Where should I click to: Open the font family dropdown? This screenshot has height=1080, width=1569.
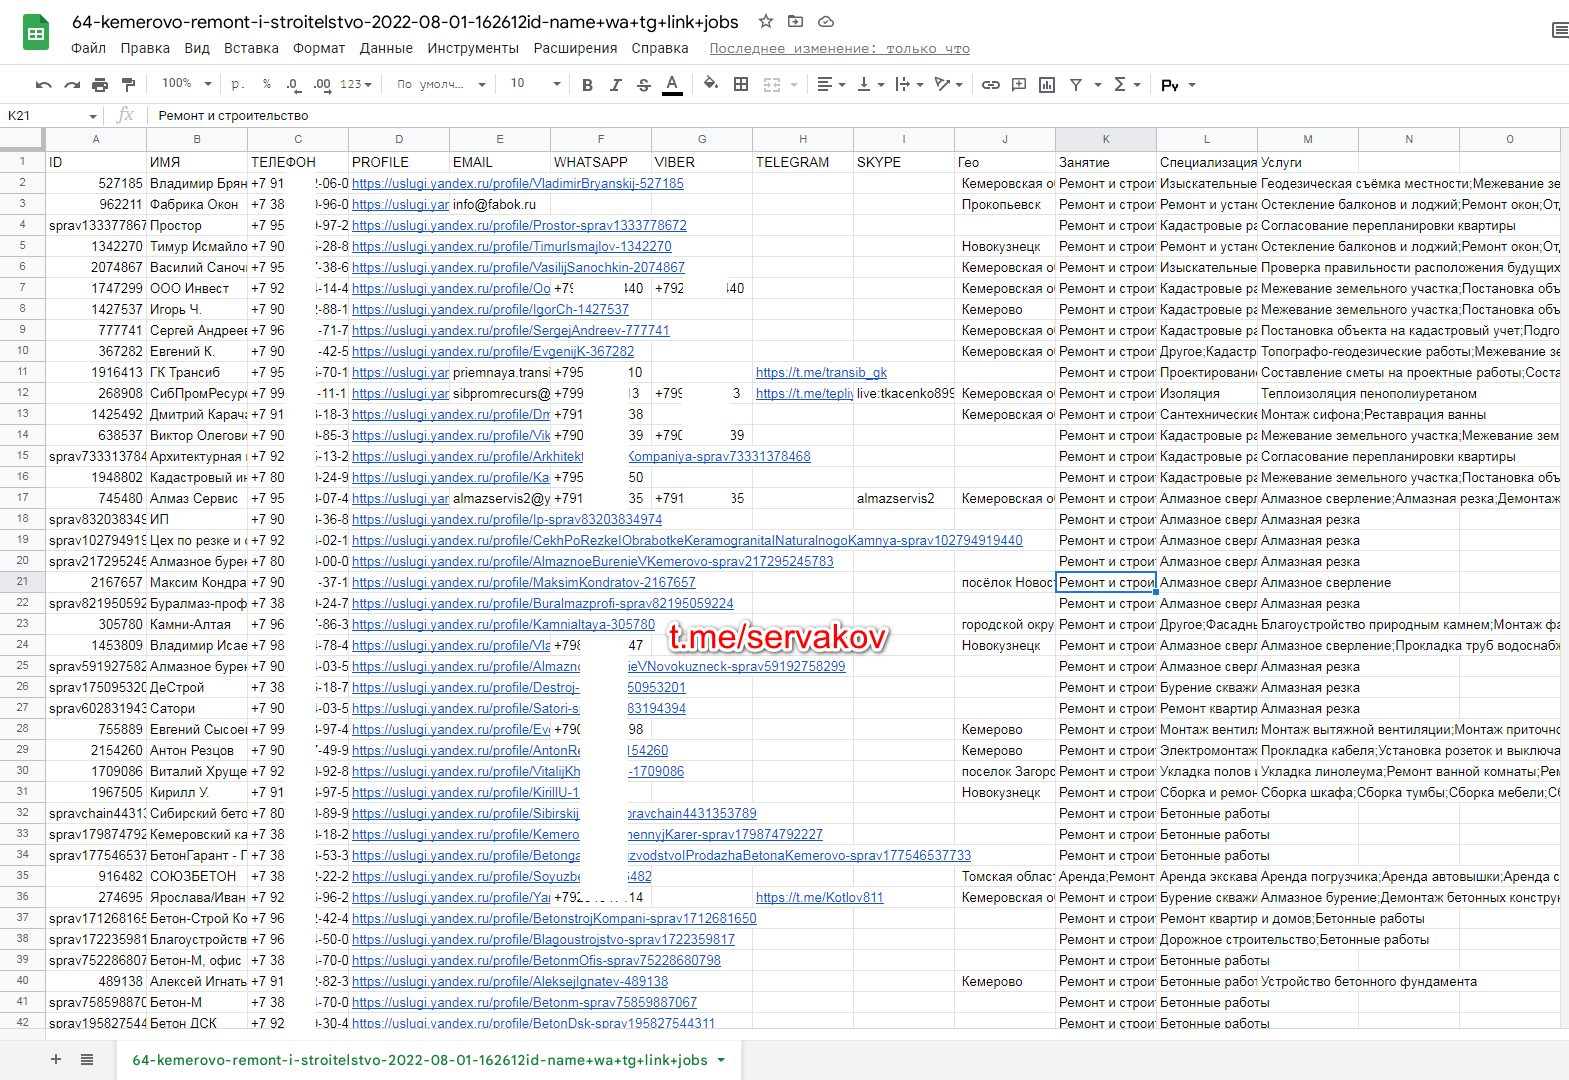coord(440,84)
